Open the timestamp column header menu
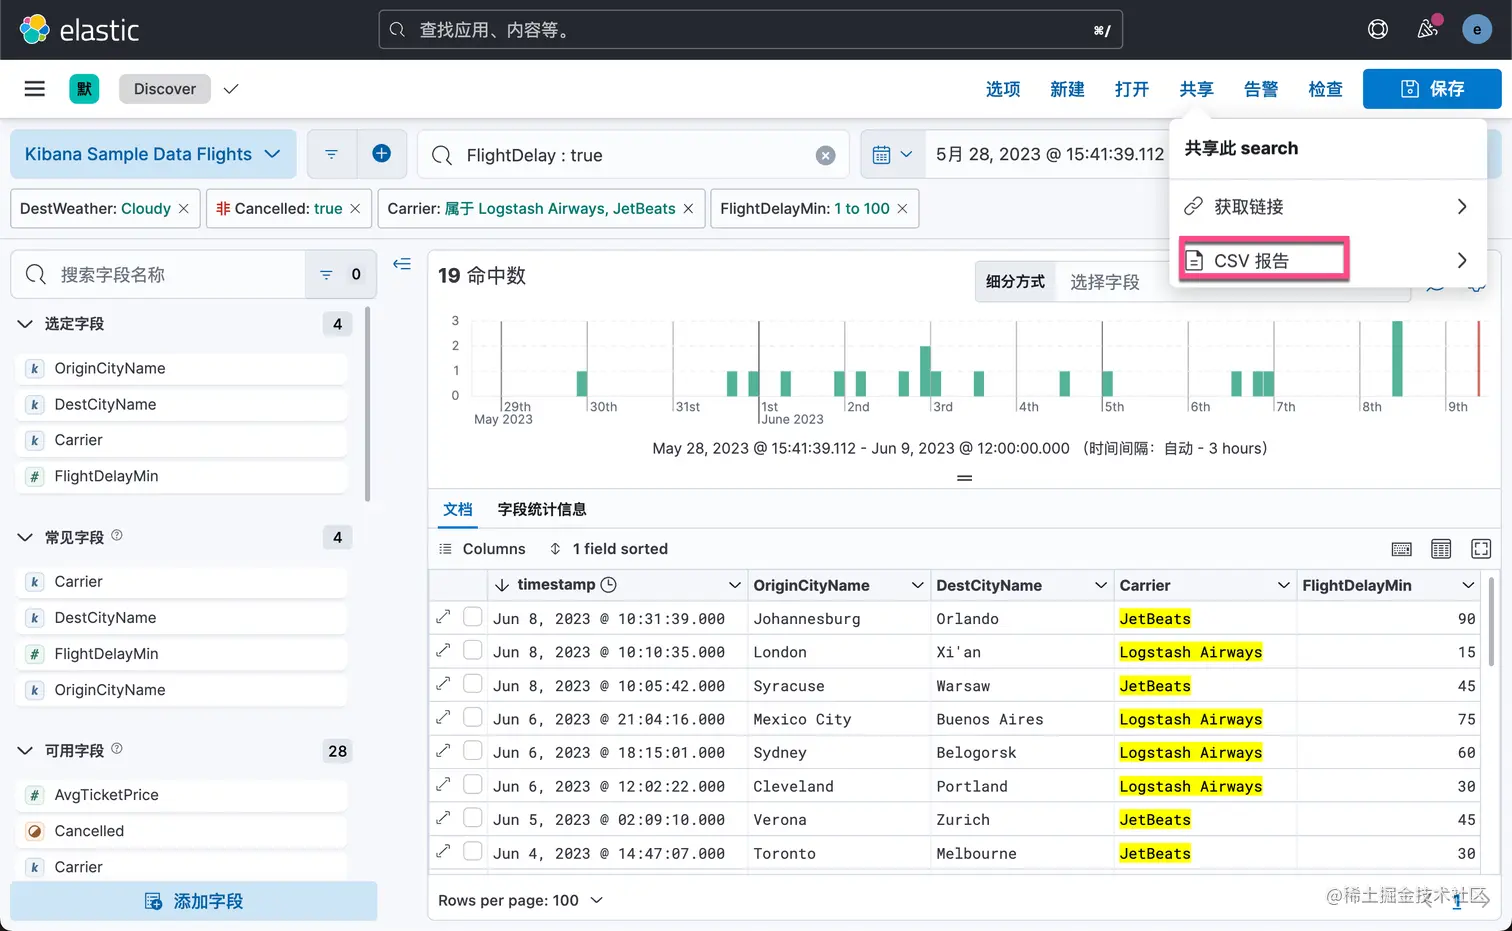The width and height of the screenshot is (1512, 931). pyautogui.click(x=734, y=585)
